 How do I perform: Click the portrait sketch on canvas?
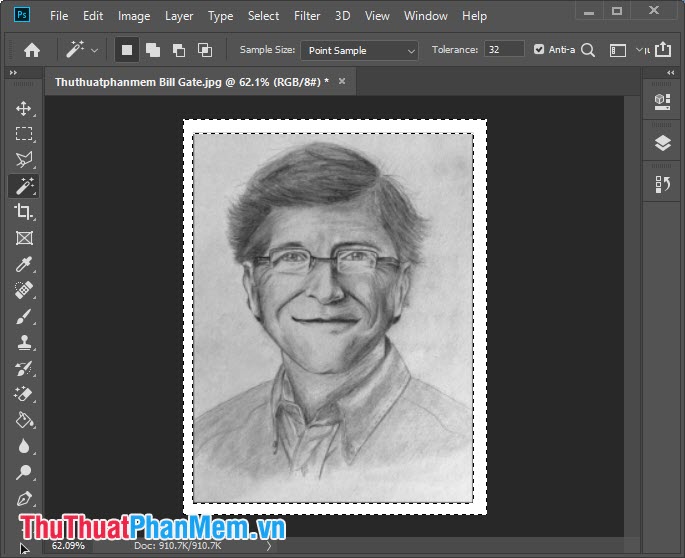333,318
